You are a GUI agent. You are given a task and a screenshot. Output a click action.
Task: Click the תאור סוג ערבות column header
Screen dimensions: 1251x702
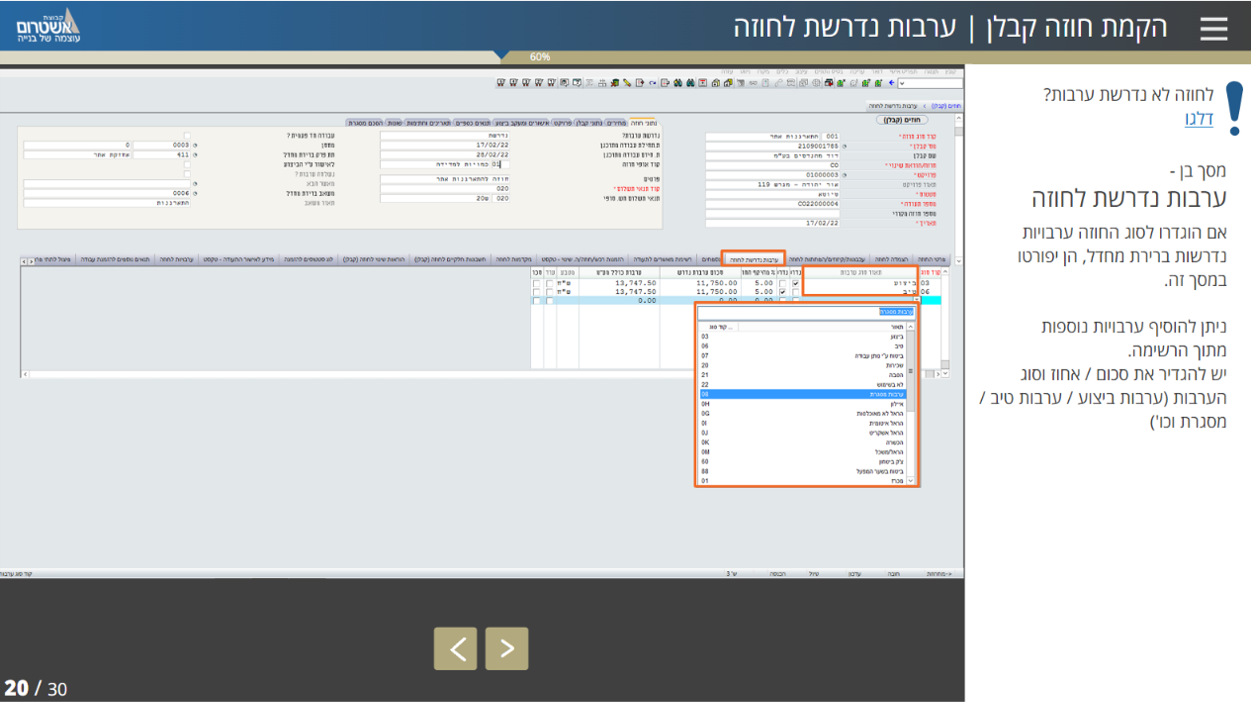[861, 273]
